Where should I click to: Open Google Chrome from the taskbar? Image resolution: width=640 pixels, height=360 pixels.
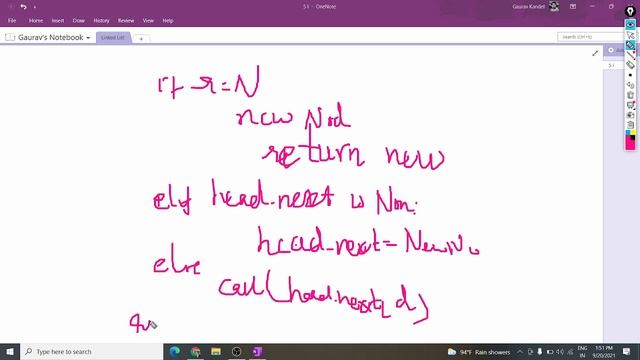pyautogui.click(x=196, y=351)
